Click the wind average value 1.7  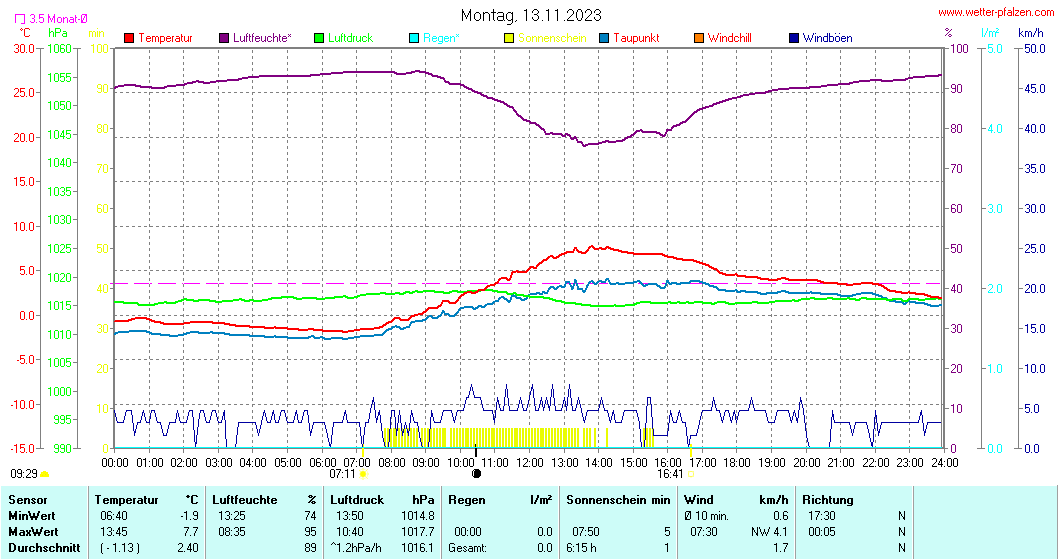coord(781,548)
